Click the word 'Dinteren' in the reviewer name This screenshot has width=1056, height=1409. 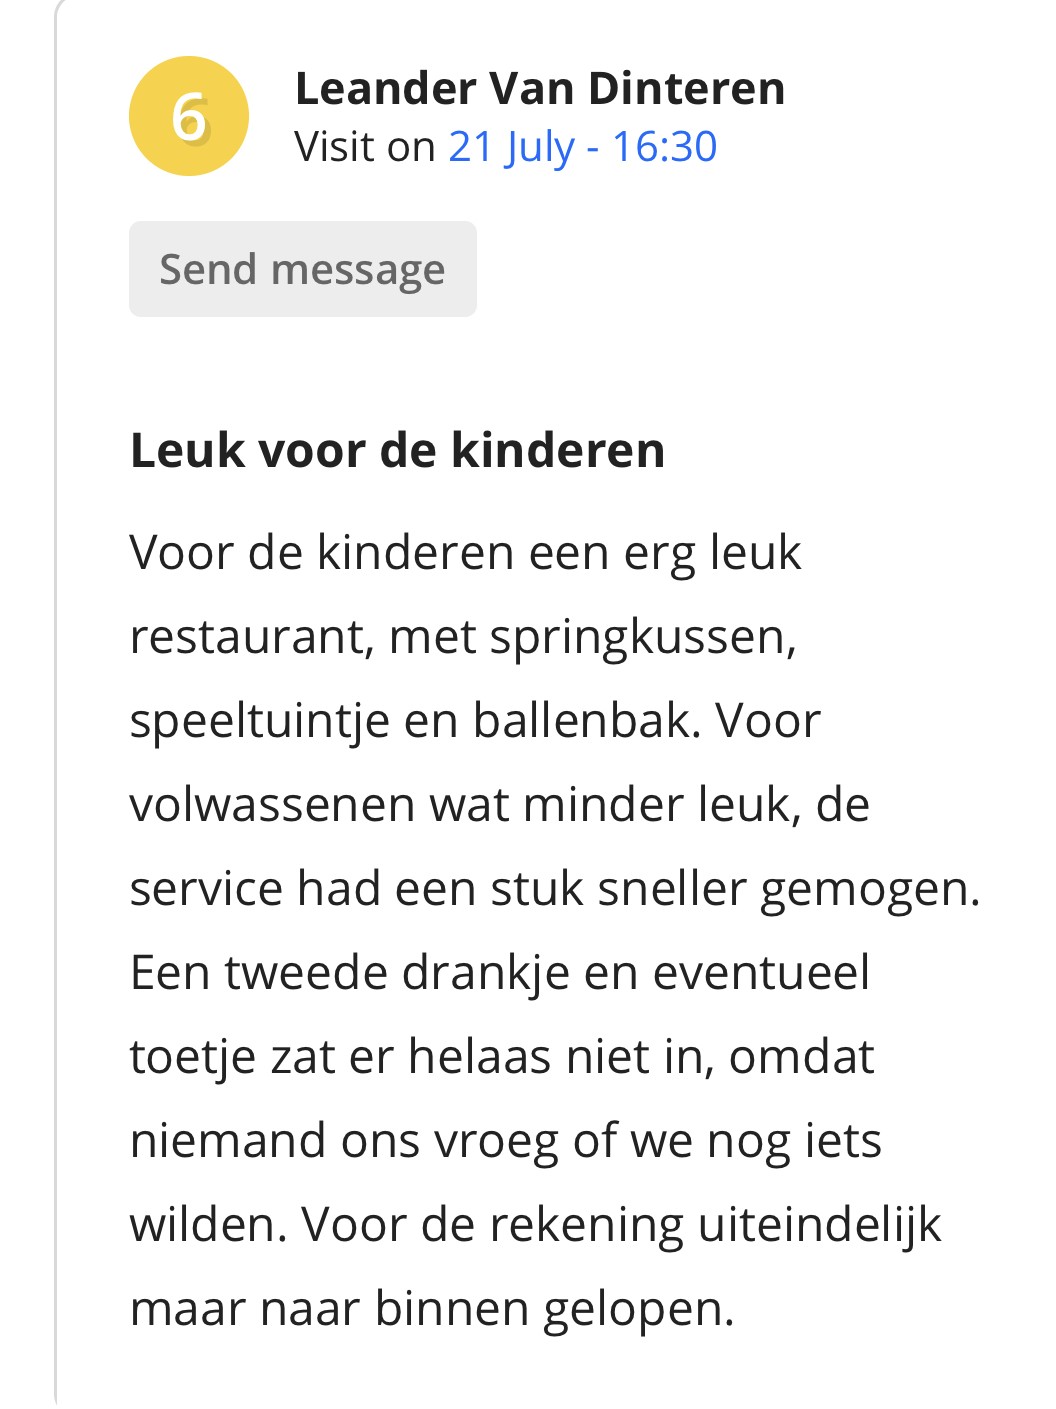(687, 89)
